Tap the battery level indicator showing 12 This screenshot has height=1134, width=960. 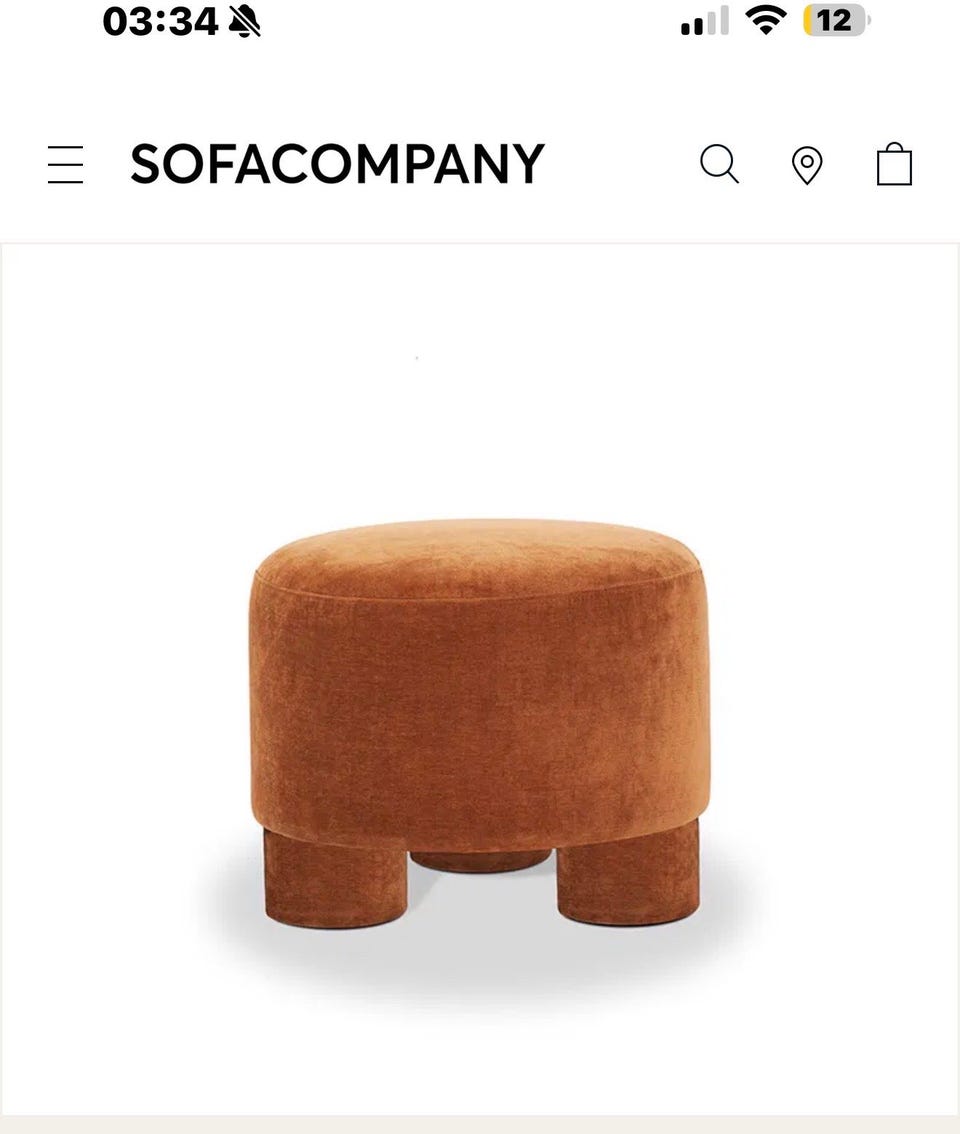[837, 20]
